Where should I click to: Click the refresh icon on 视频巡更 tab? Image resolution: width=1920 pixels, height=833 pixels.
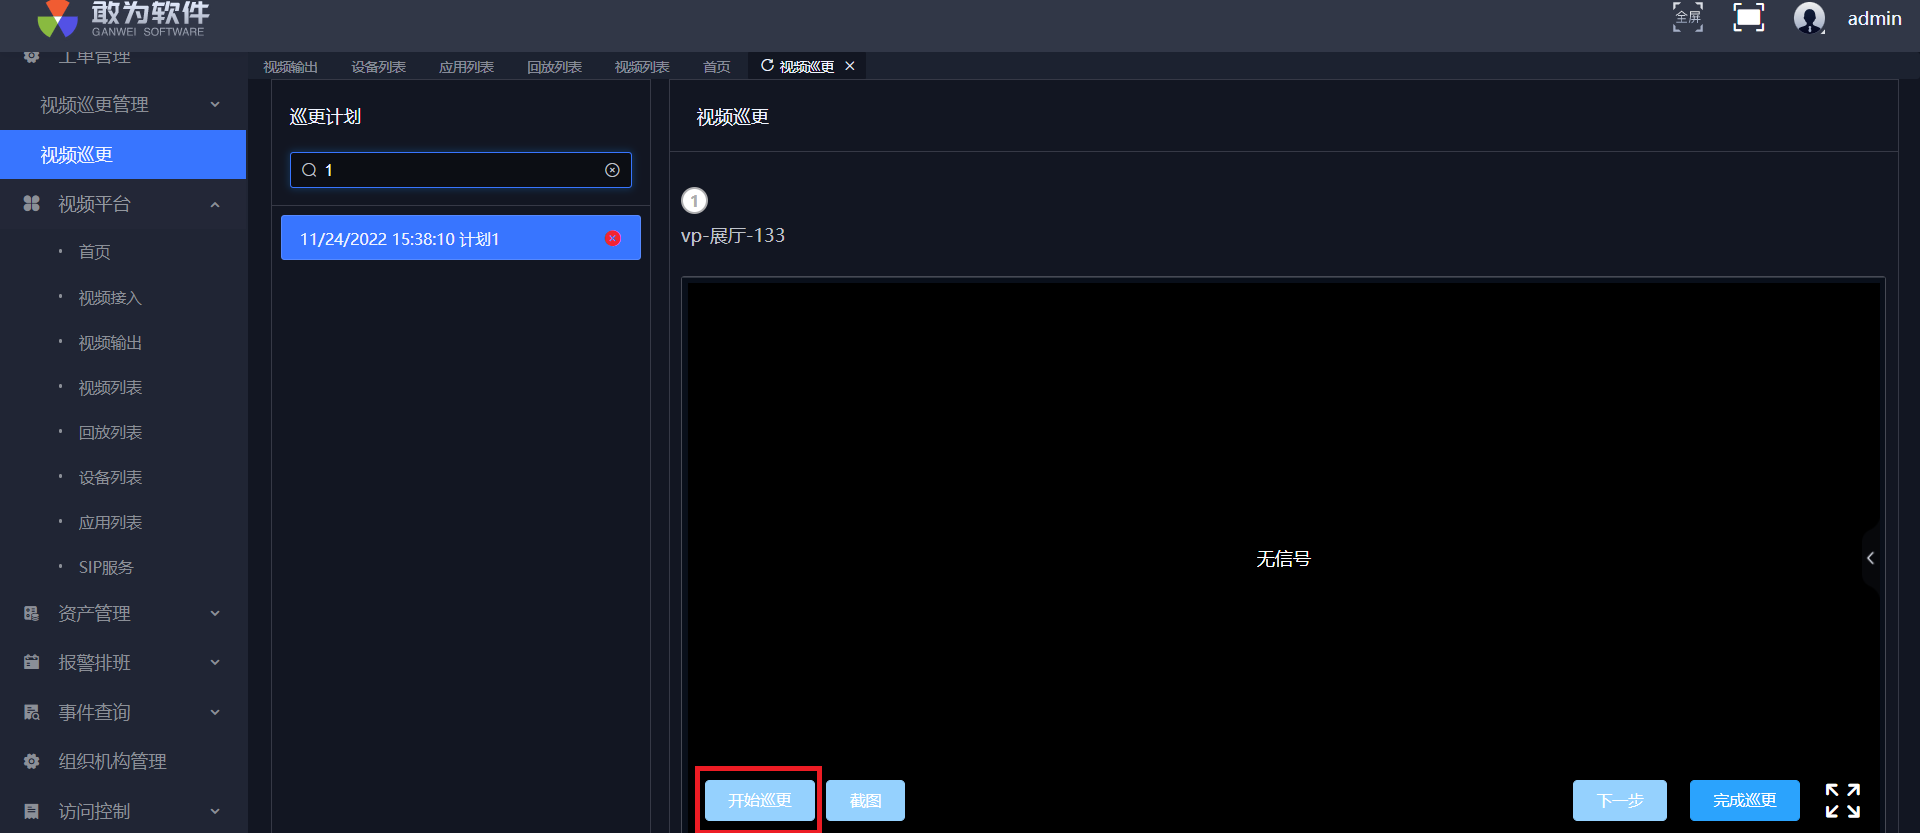click(x=767, y=66)
